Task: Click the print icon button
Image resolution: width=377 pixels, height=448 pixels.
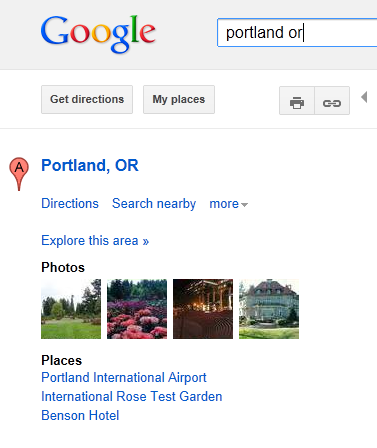Action: click(297, 100)
